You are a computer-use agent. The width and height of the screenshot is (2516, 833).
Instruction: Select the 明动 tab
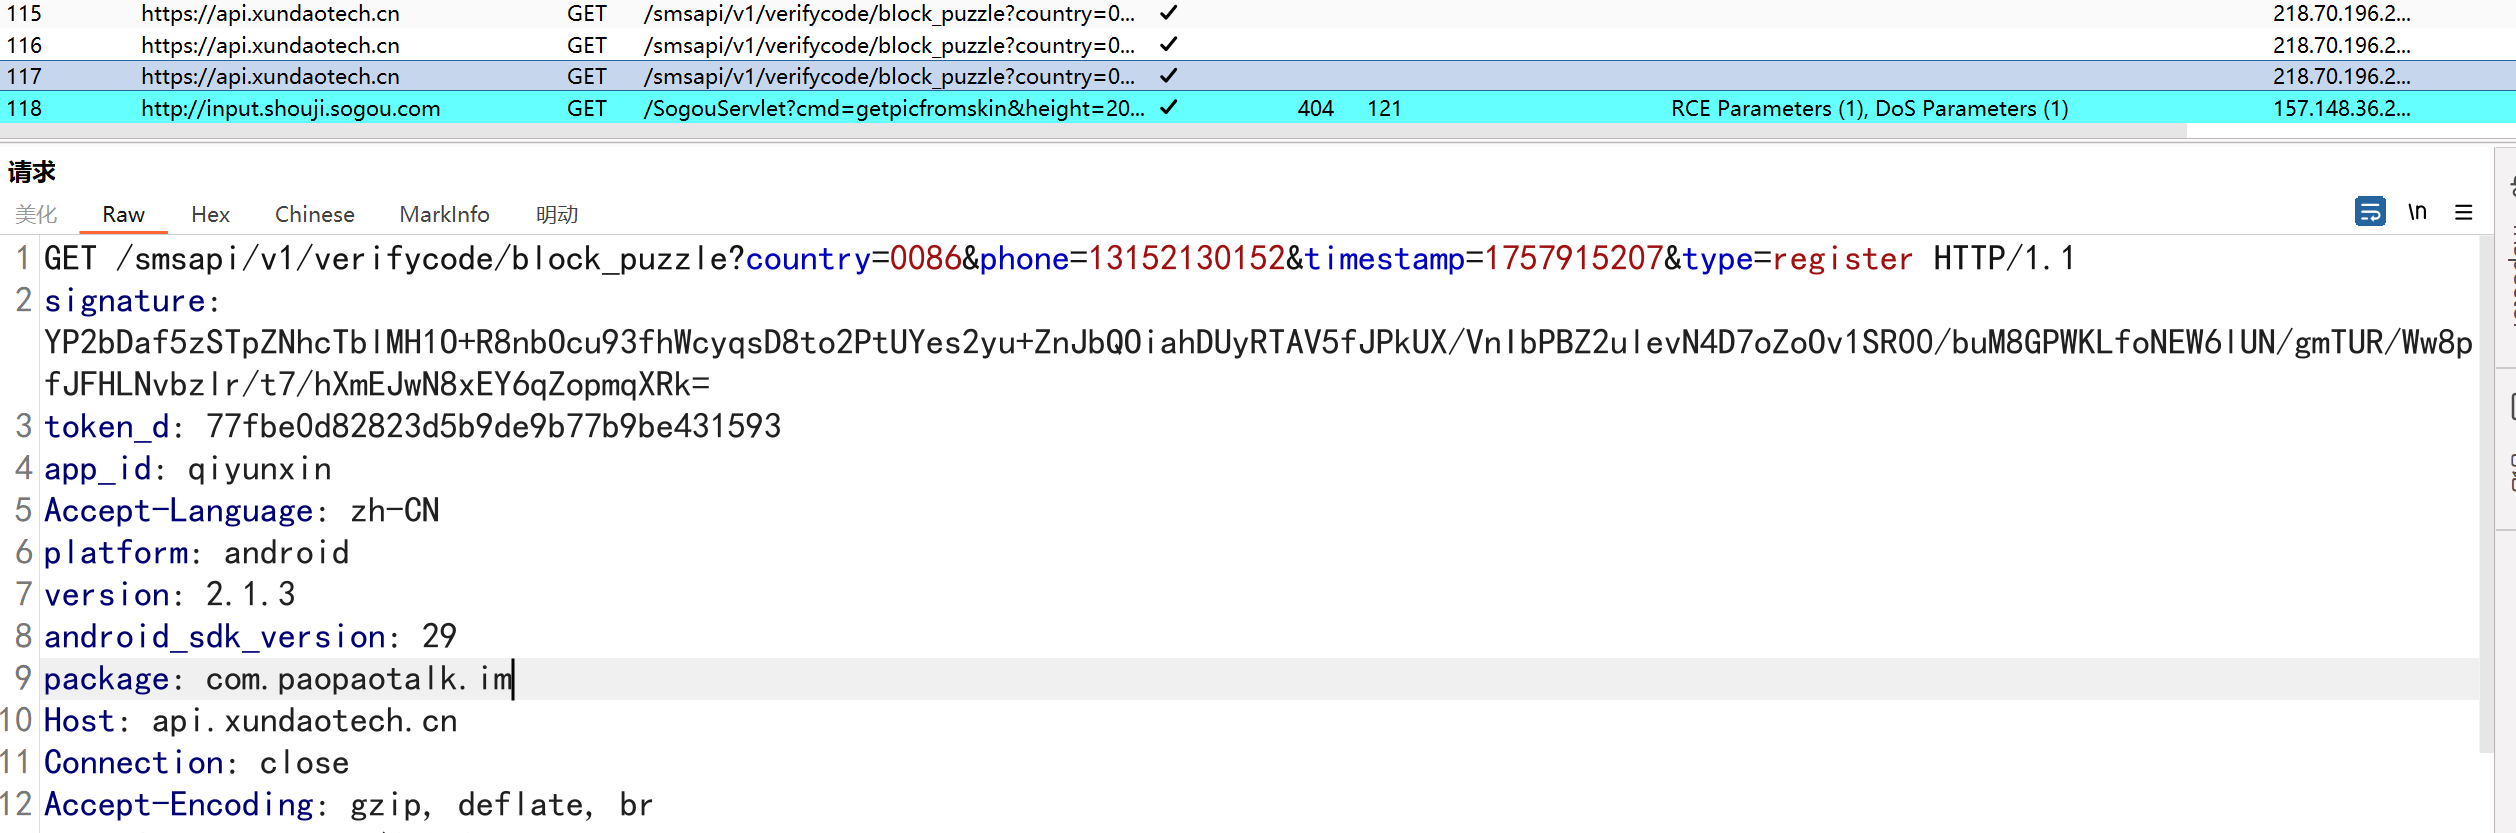557,214
